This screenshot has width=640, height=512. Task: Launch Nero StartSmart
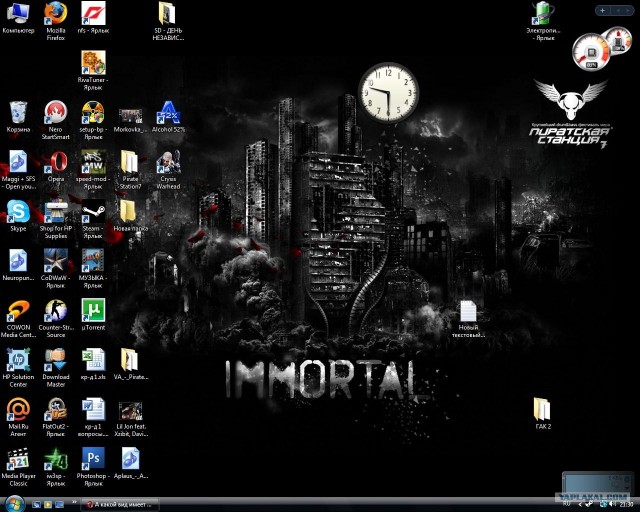coord(56,120)
